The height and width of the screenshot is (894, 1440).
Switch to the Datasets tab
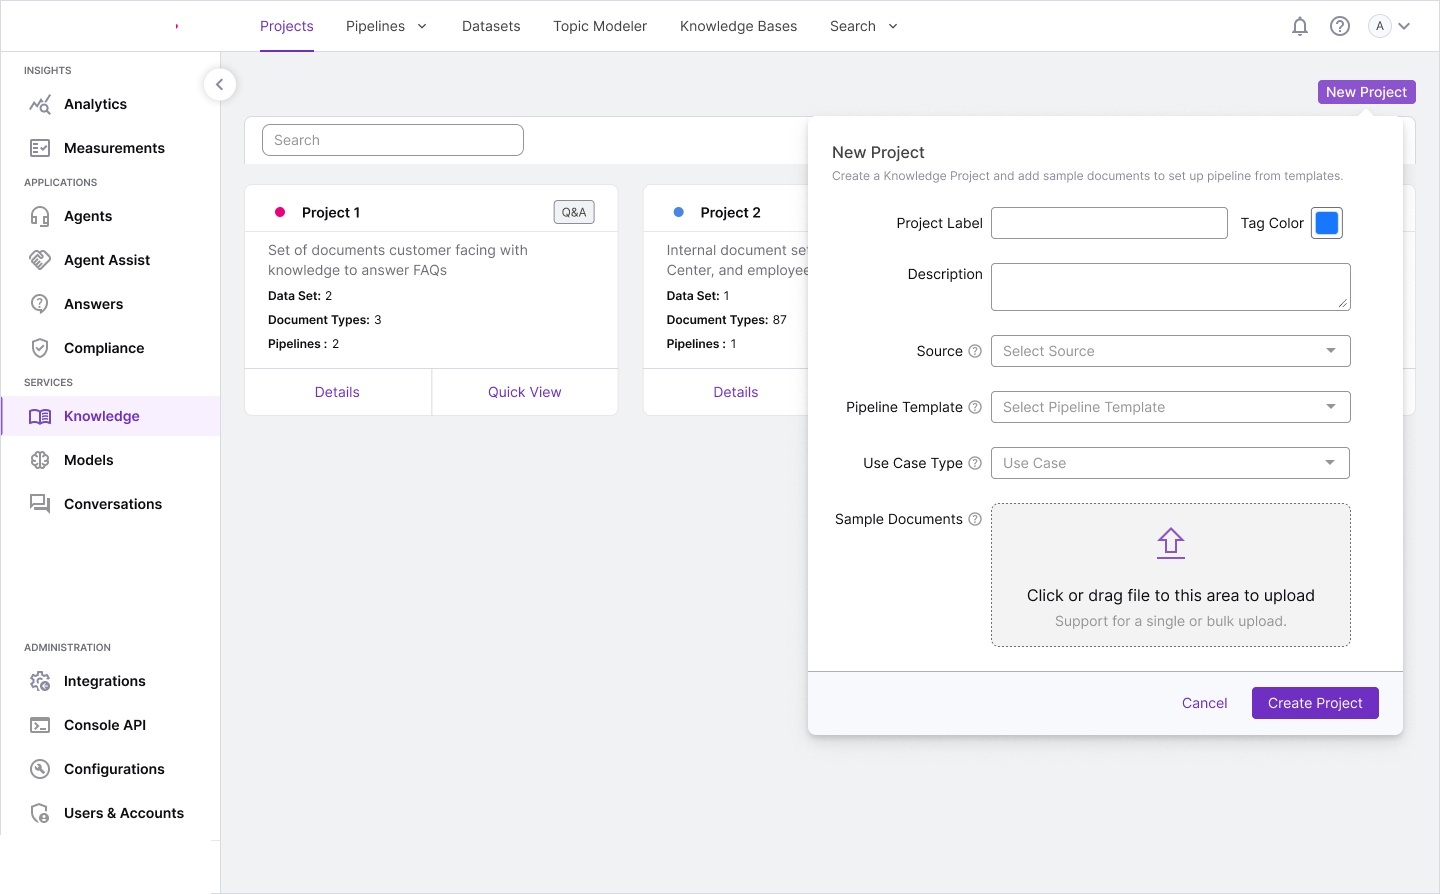coord(491,27)
